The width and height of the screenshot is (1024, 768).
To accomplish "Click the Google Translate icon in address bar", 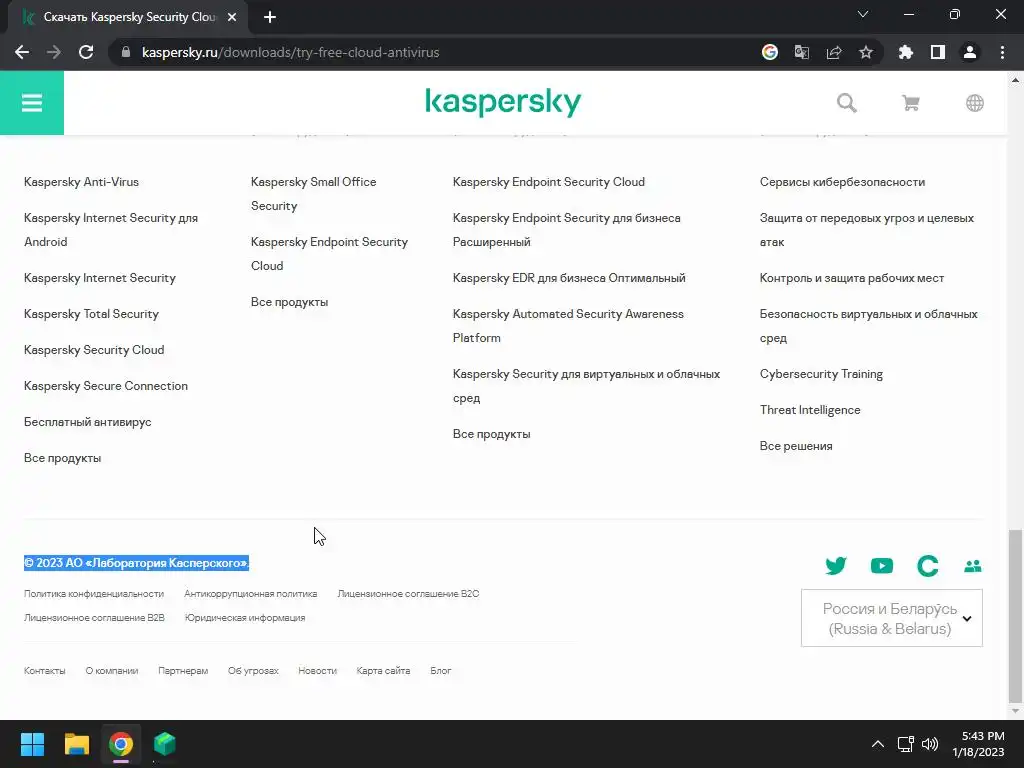I will [x=802, y=52].
